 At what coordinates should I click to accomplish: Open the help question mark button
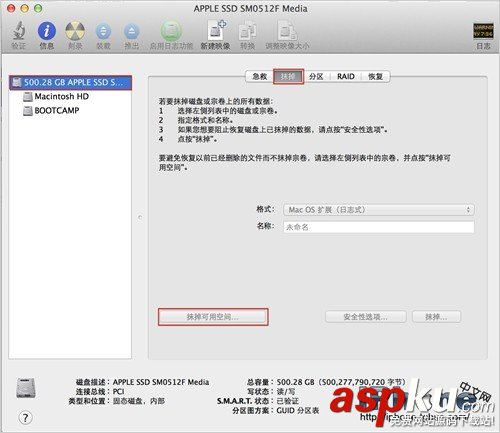(x=25, y=417)
